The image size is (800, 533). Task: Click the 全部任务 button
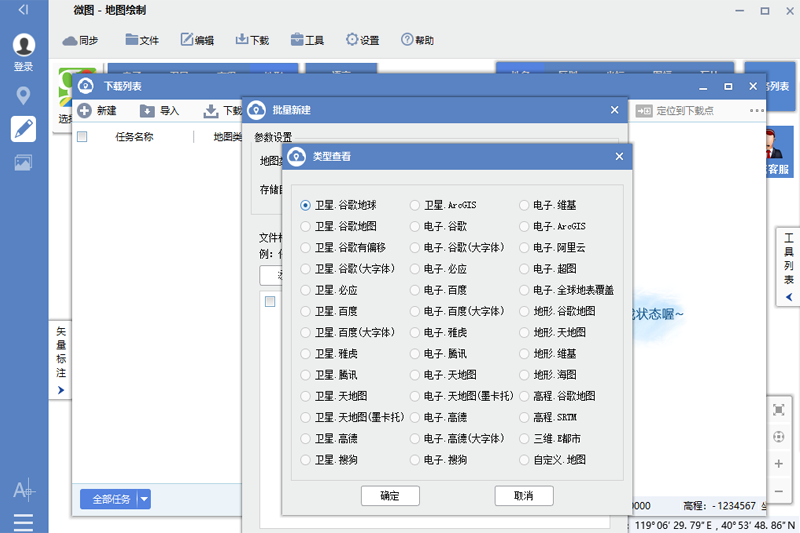pos(109,499)
